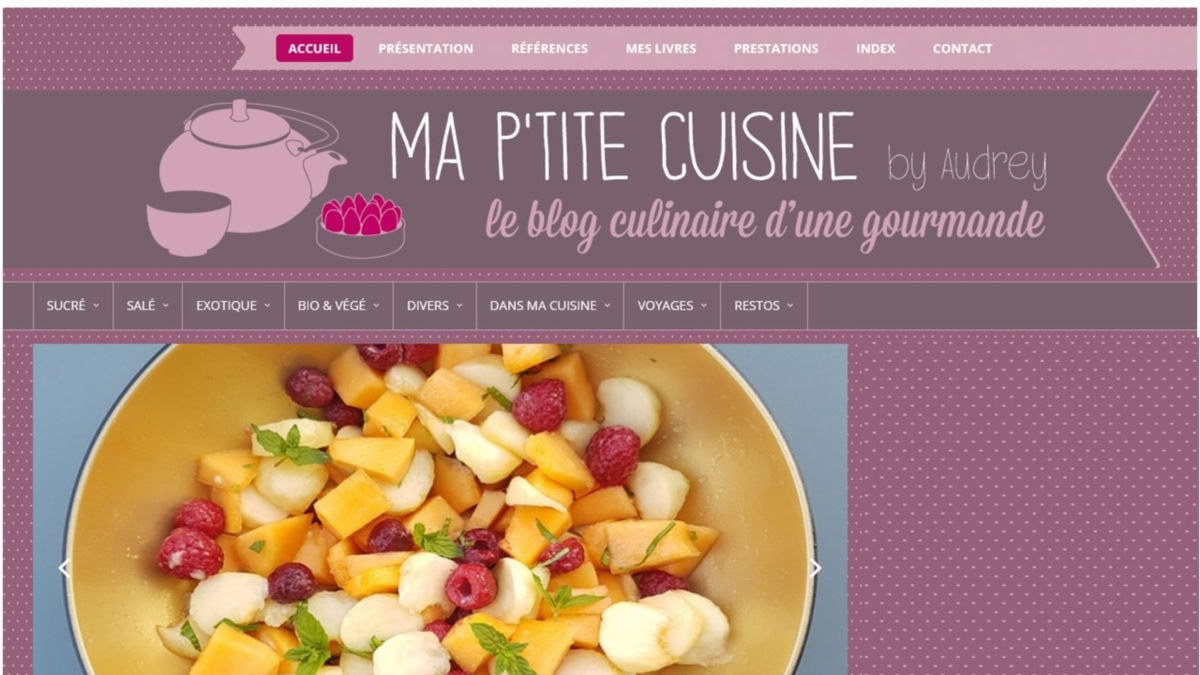The height and width of the screenshot is (675, 1200).
Task: Open the fruit salad slideshow image
Action: tap(440, 509)
